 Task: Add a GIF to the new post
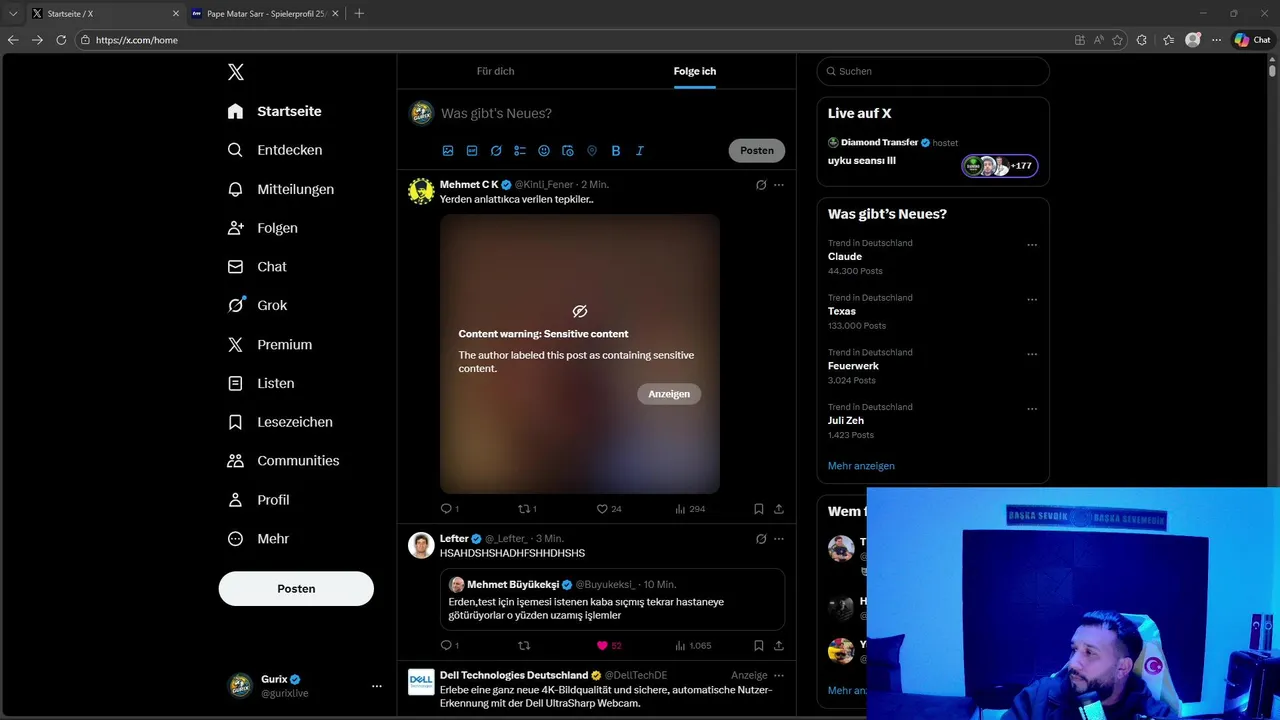pos(472,151)
